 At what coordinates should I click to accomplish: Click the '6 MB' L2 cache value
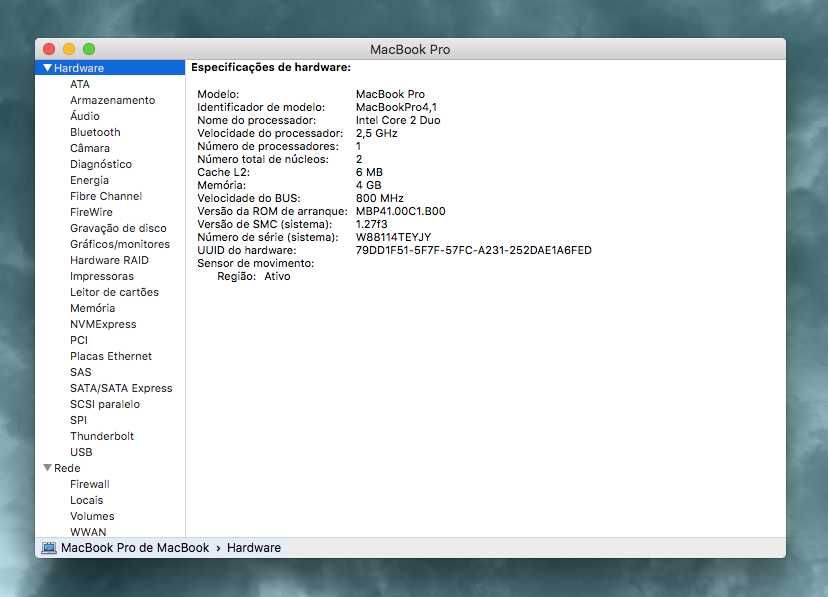369,172
